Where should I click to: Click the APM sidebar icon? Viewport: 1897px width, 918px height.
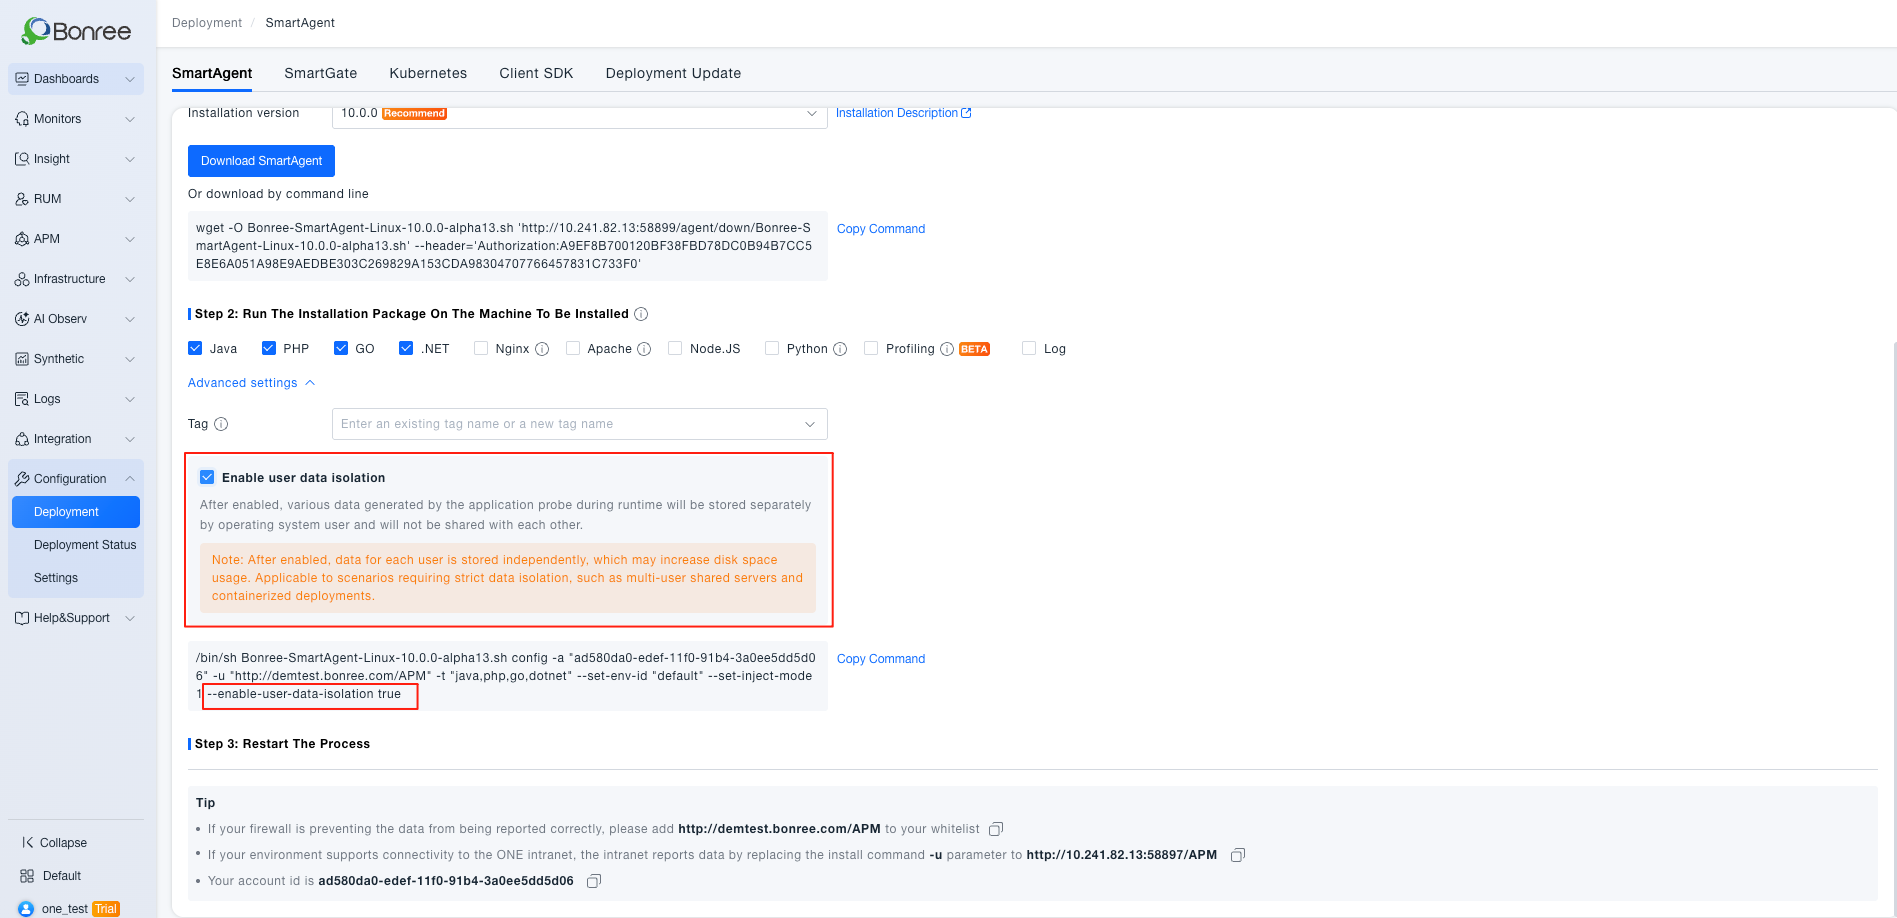click(x=22, y=239)
